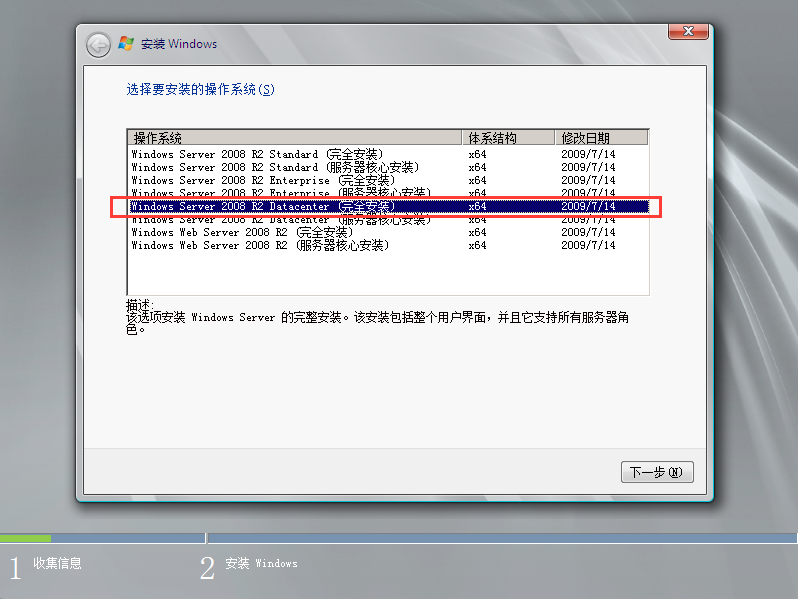Image resolution: width=799 pixels, height=600 pixels.
Task: Click the x64 cell of Web Server 完全安装 row
Action: [x=477, y=232]
